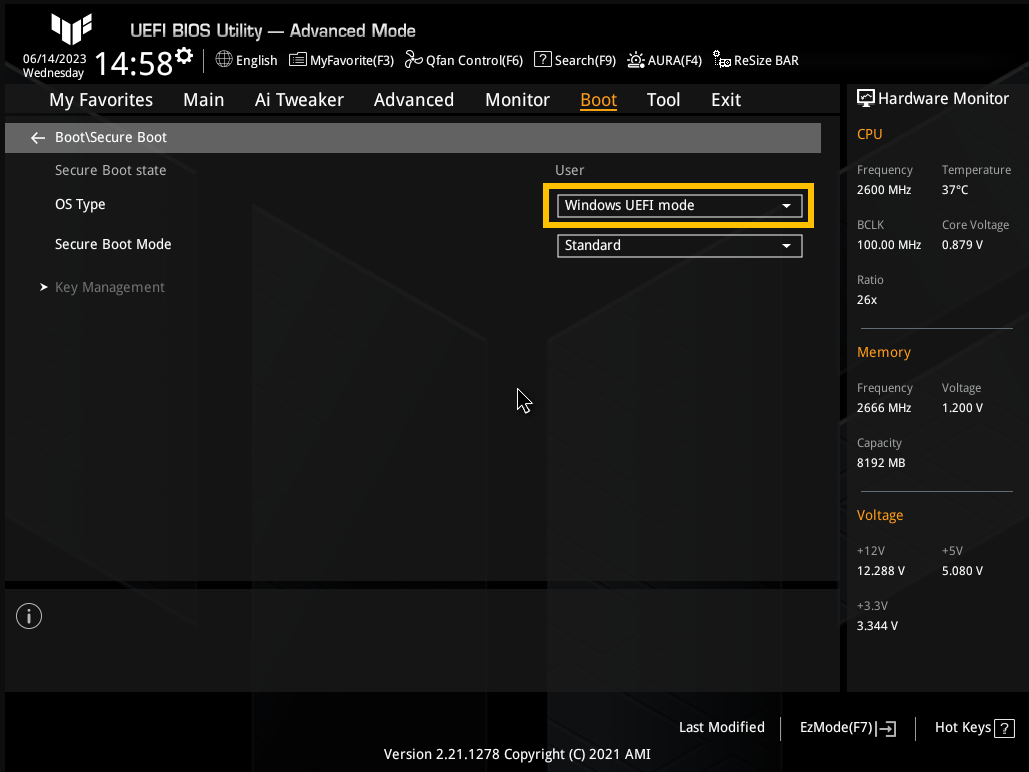Image resolution: width=1029 pixels, height=772 pixels.
Task: Click Memory voltage value 1.200 V
Action: pyautogui.click(x=962, y=408)
